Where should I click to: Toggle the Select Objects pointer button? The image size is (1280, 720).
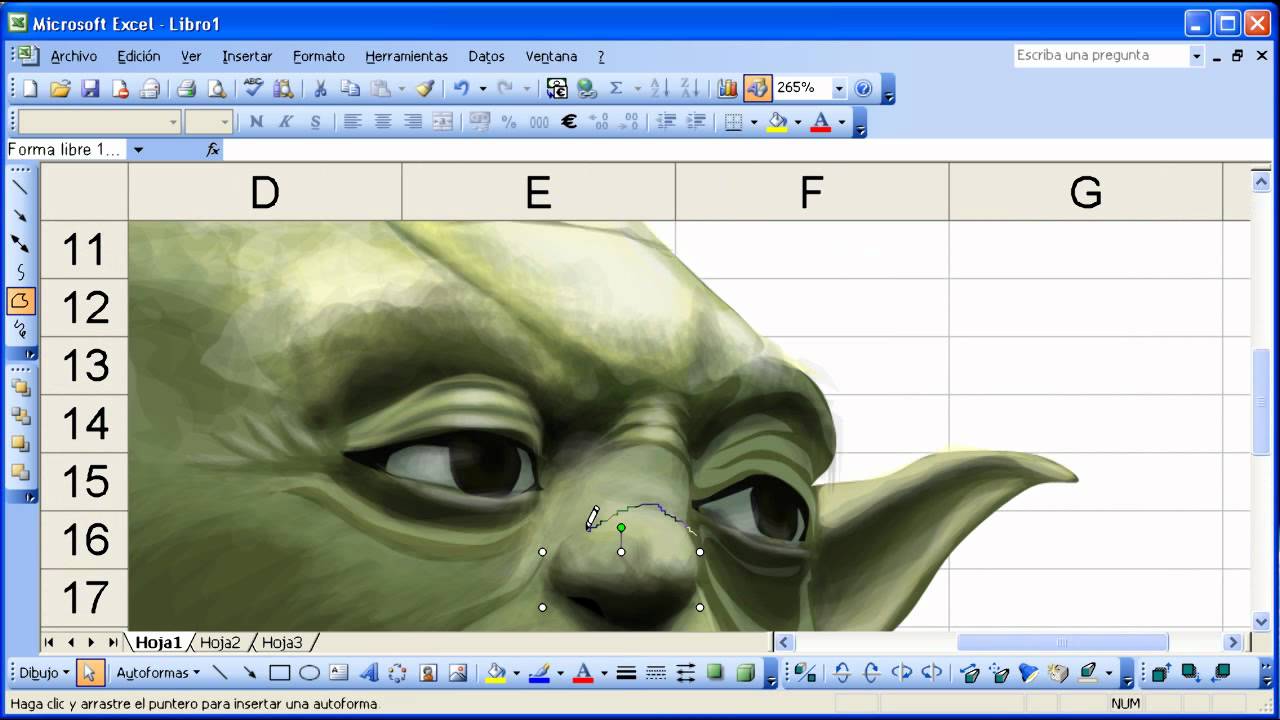click(91, 673)
